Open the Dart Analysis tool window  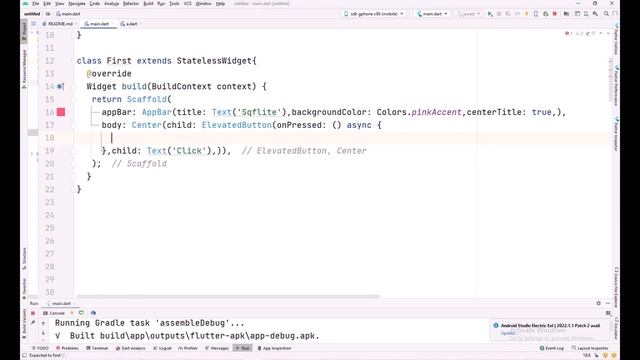[131, 348]
